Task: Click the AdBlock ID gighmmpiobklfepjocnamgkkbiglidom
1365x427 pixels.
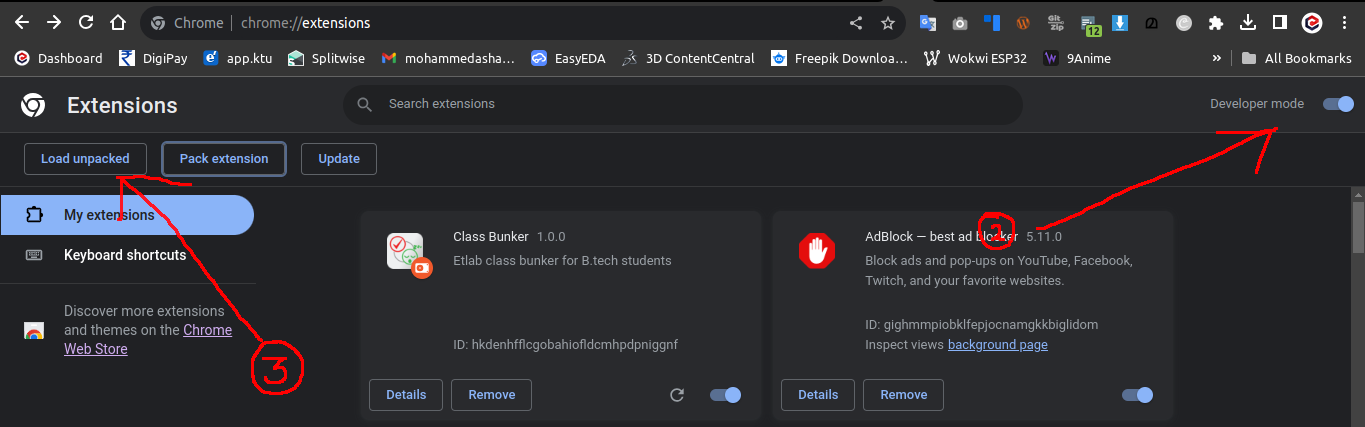Action: point(982,325)
